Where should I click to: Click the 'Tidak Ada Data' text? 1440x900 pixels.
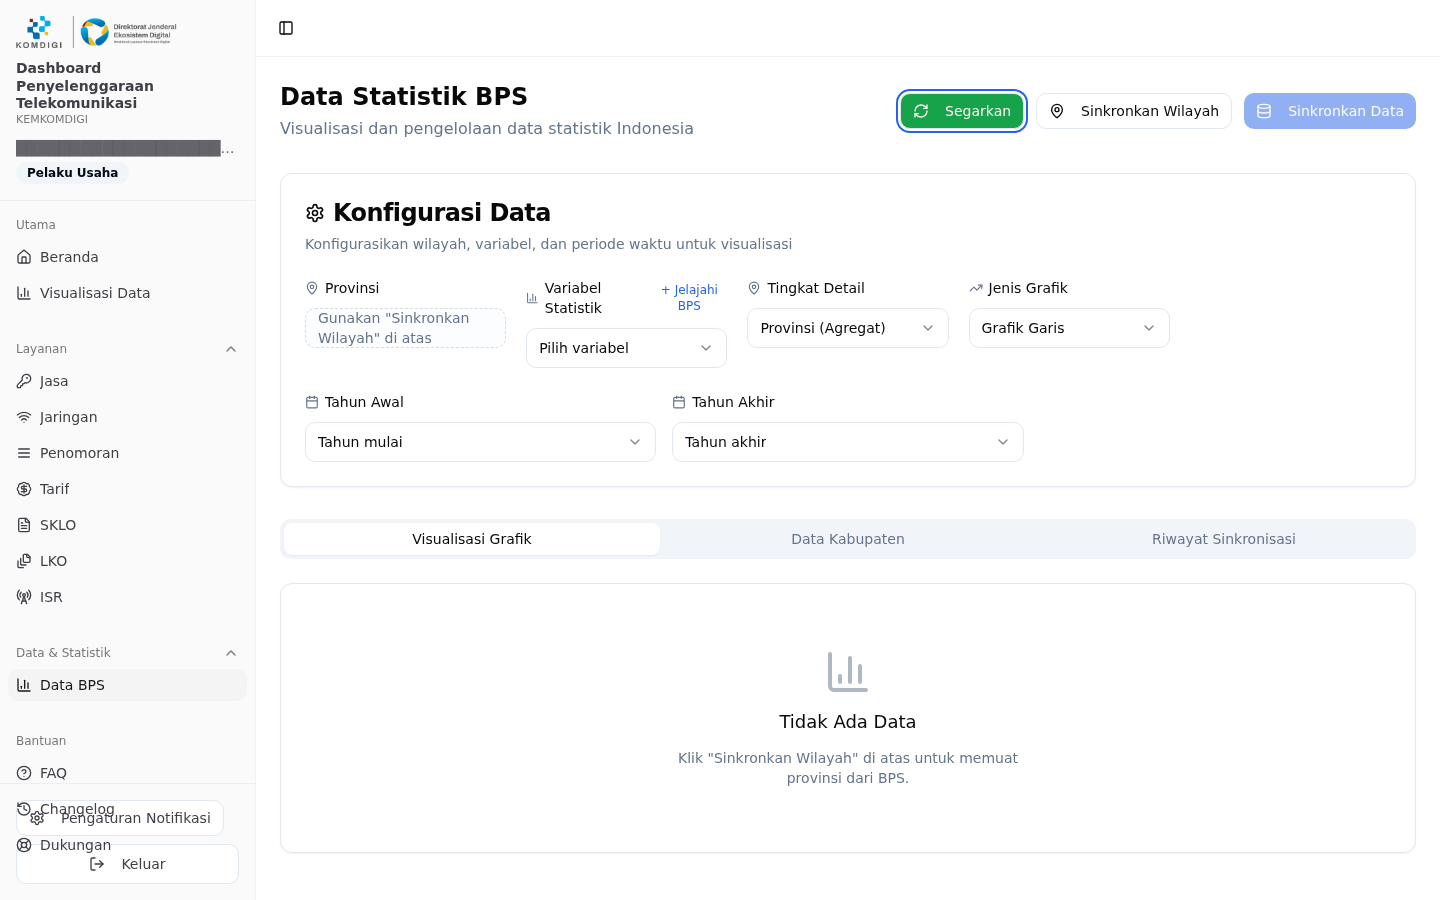tap(848, 722)
